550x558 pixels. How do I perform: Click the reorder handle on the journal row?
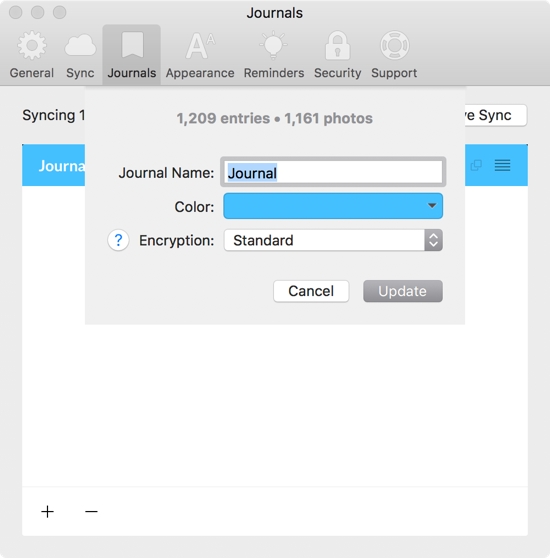click(x=502, y=165)
